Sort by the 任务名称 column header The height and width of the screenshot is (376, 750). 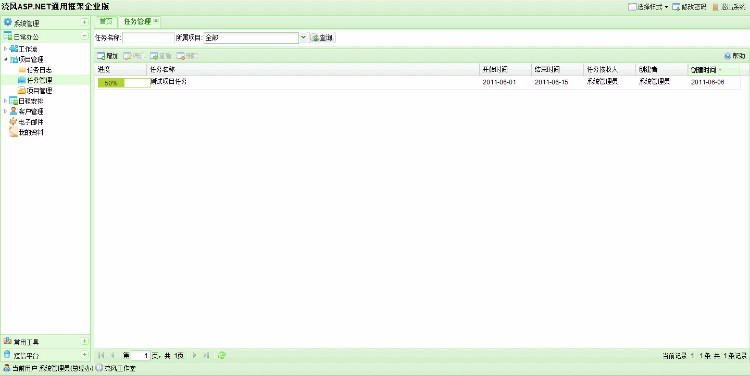(313, 69)
